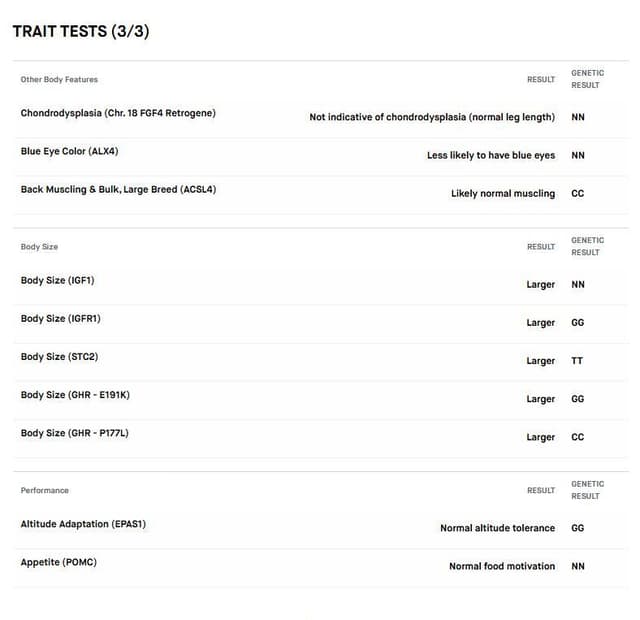Click the Body Size section label

click(x=39, y=247)
